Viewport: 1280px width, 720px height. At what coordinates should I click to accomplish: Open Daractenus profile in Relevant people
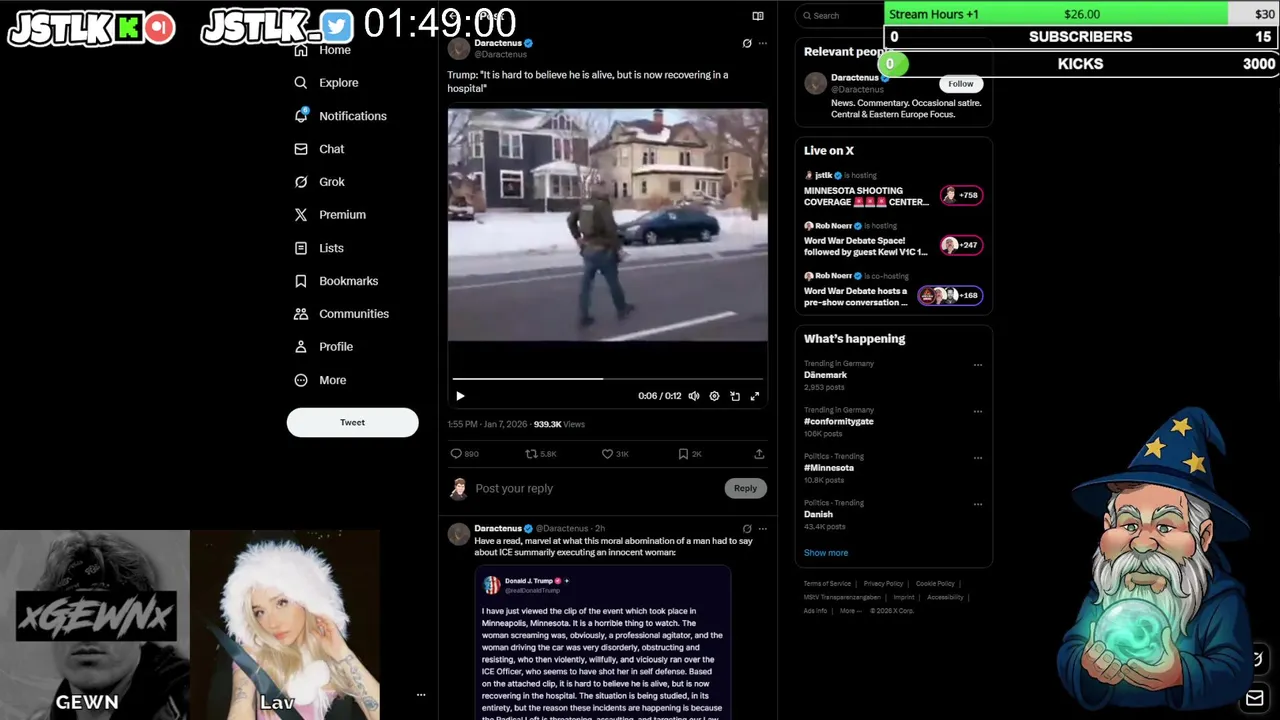point(855,77)
